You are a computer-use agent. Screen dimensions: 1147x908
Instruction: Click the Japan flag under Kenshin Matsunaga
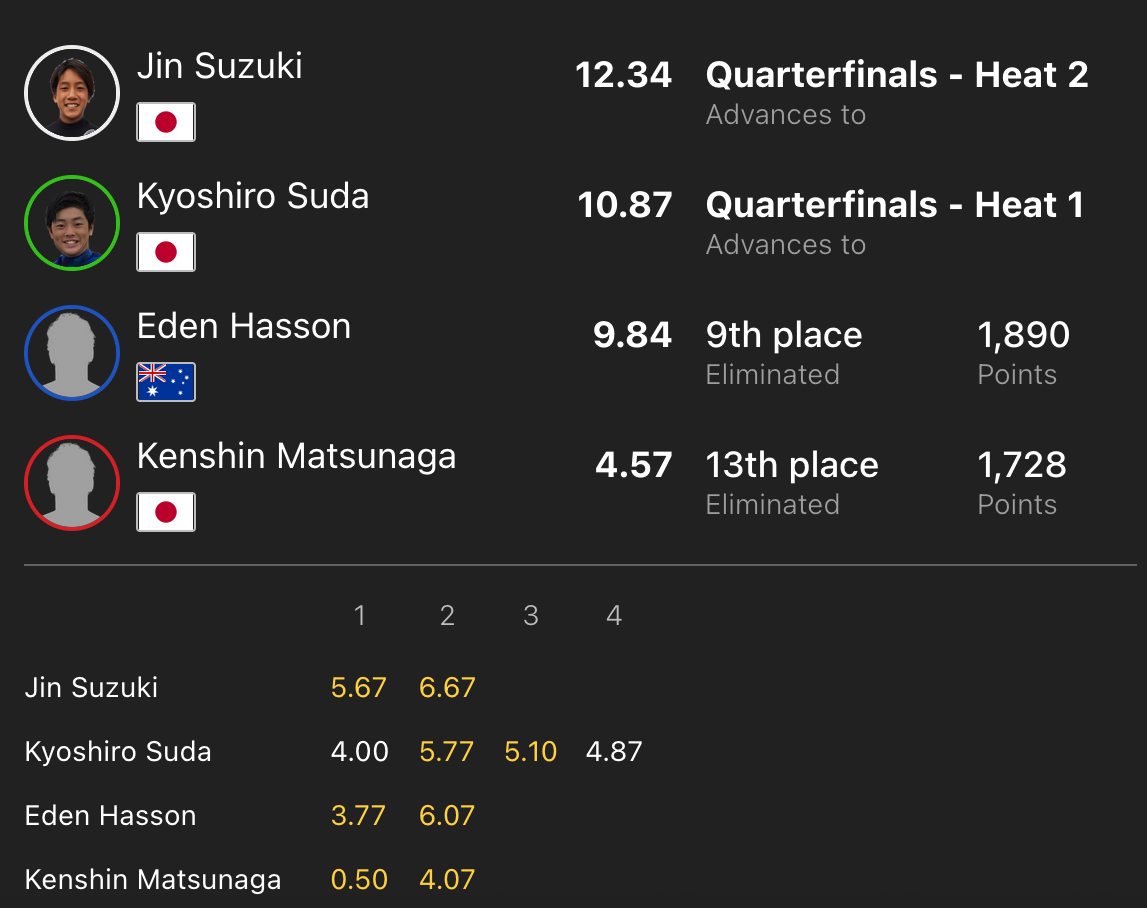pyautogui.click(x=166, y=512)
